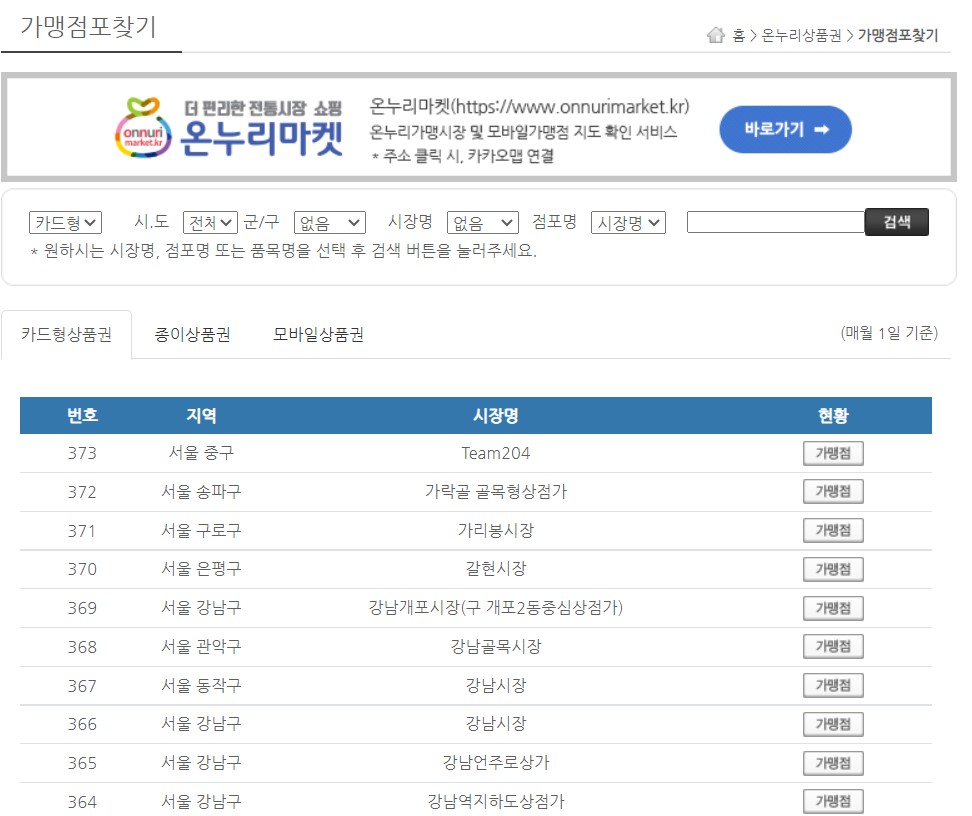972x816 pixels.
Task: Click the home icon in the breadcrumb
Action: [x=716, y=36]
